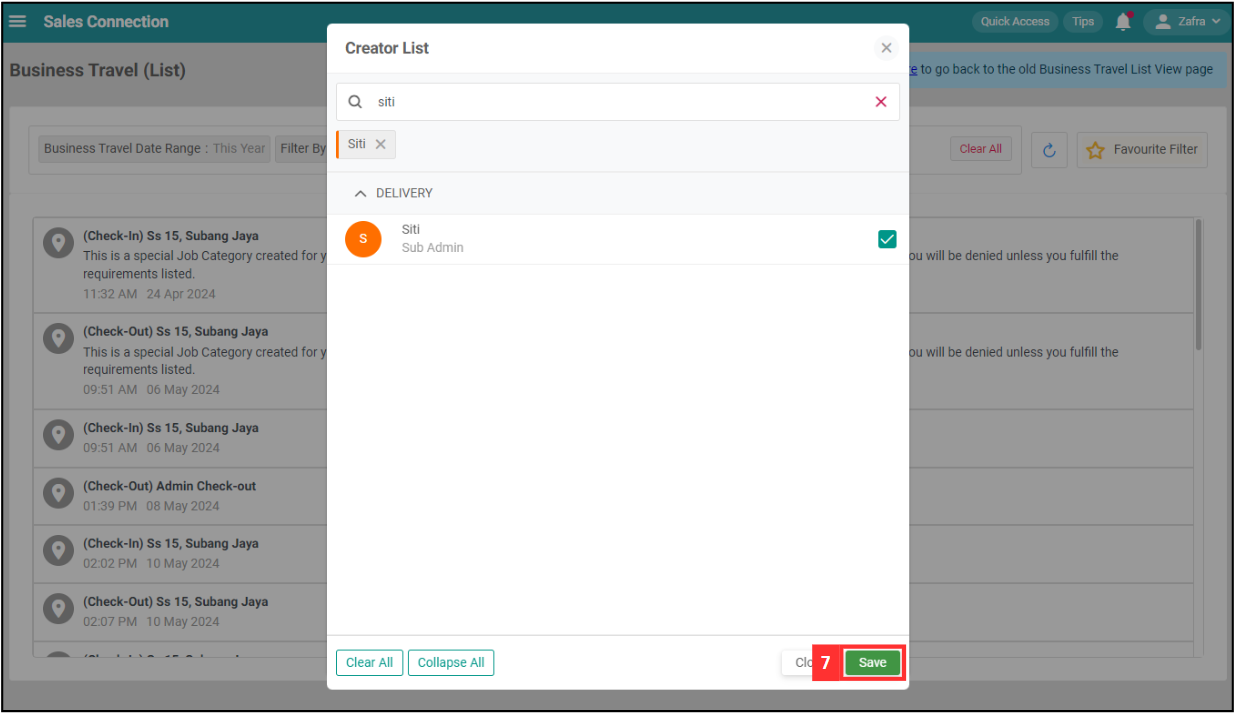Image resolution: width=1236 pixels, height=714 pixels.
Task: Click the Business Travel (List) heading
Action: [97, 71]
